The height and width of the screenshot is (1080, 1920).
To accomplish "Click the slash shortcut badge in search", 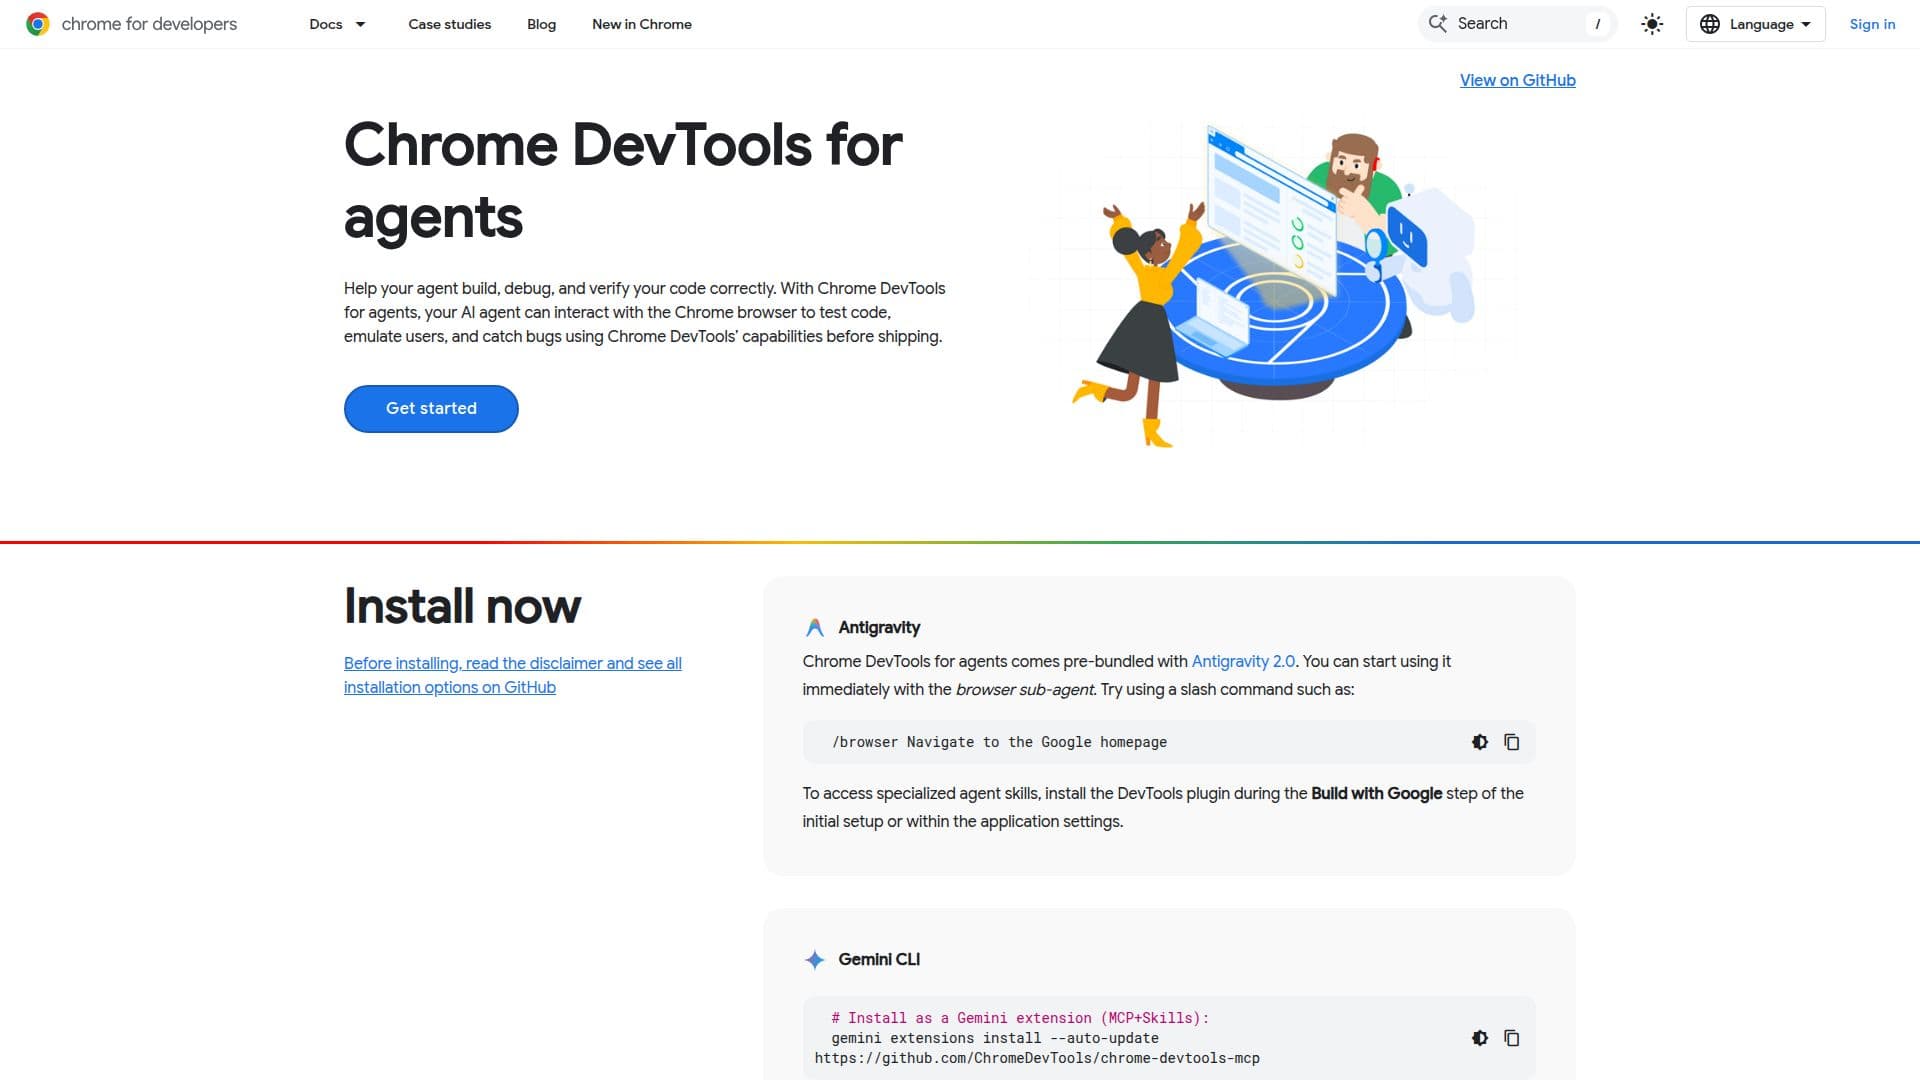I will (x=1597, y=24).
